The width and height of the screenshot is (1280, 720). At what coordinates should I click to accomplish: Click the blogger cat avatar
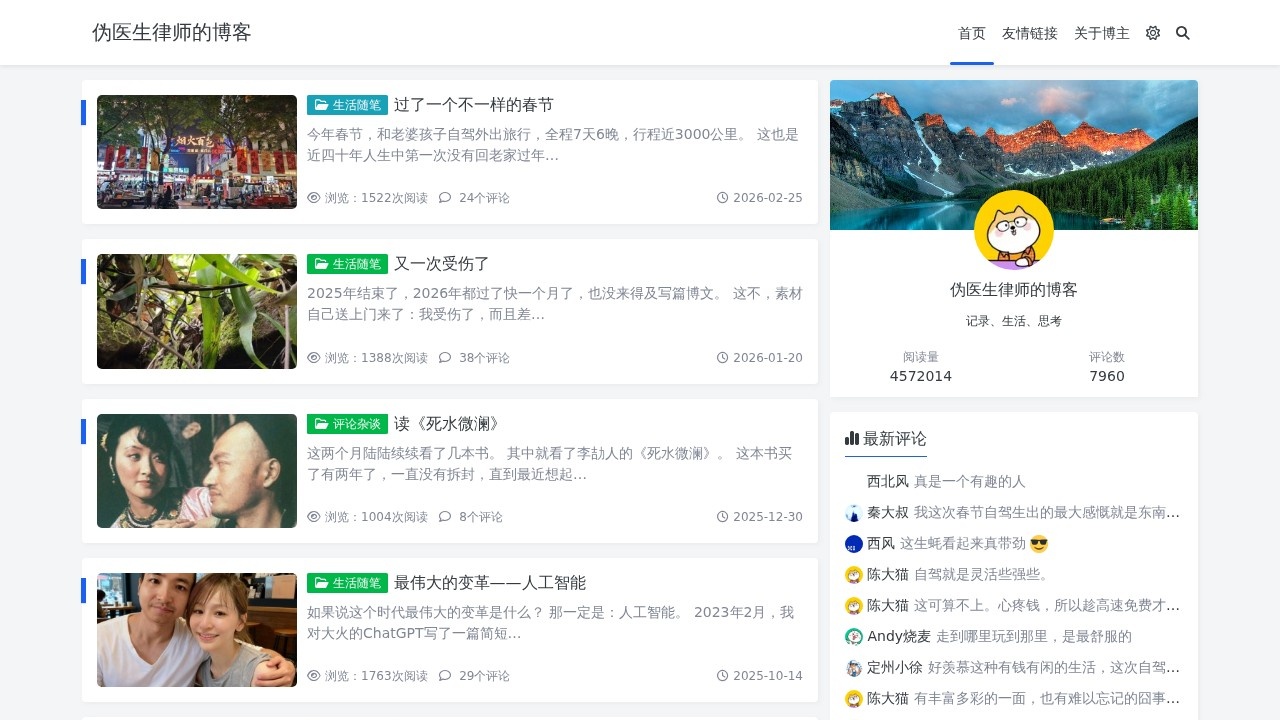click(x=1014, y=230)
